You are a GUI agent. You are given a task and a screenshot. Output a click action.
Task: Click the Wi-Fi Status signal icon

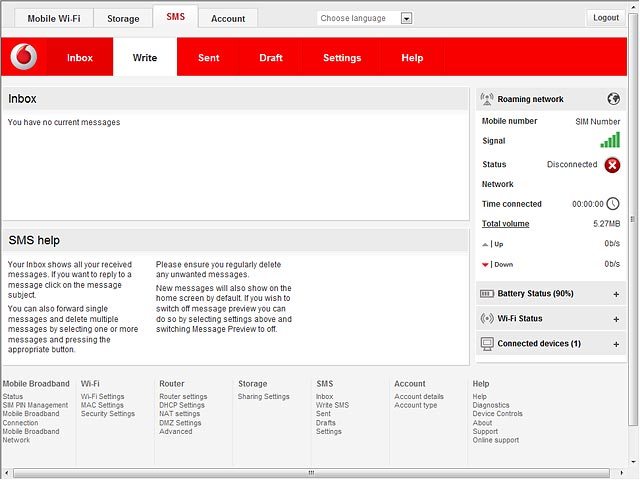point(487,318)
